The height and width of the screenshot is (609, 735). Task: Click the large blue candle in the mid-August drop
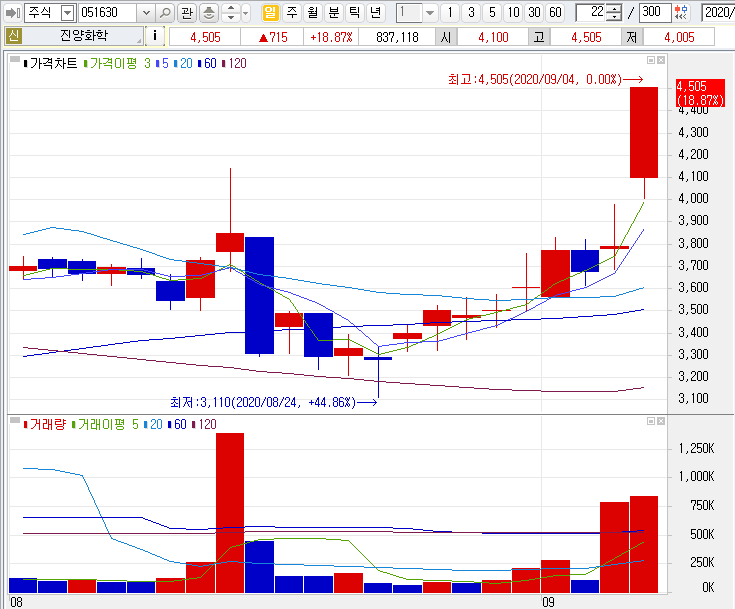click(259, 295)
